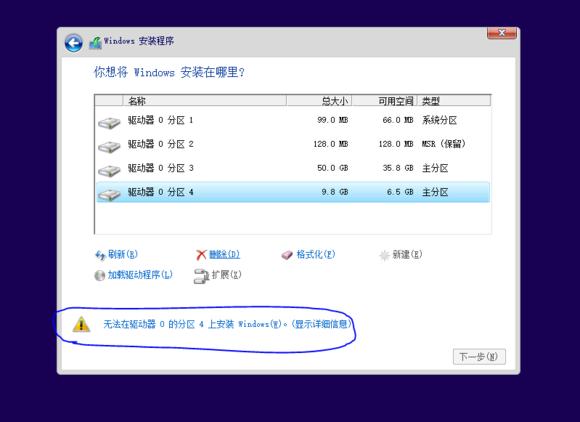Refresh the partition list via 刷新(R)
Screen dimensions: 580x422
(x=123, y=254)
